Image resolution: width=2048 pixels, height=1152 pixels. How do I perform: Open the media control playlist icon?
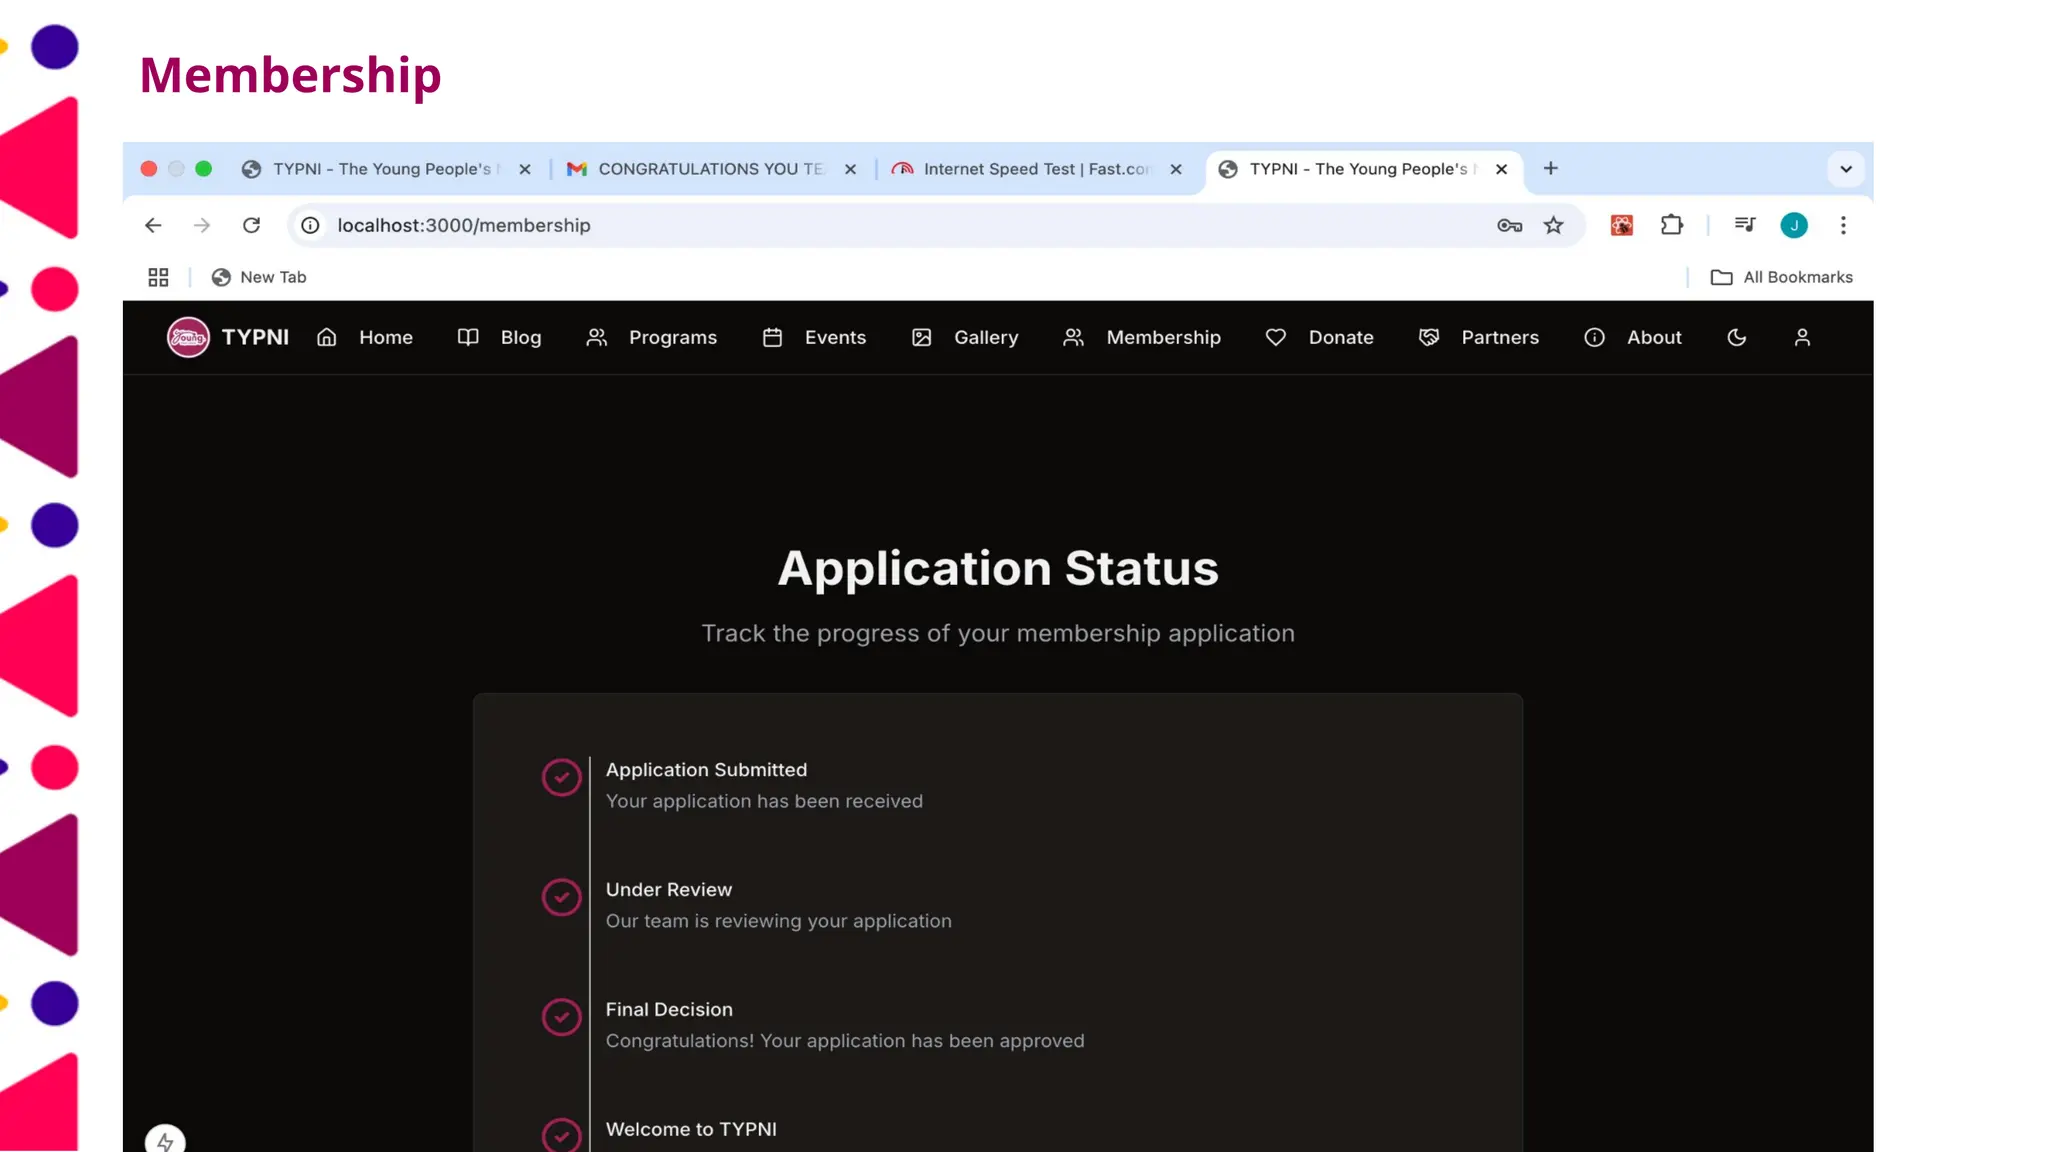click(x=1745, y=226)
